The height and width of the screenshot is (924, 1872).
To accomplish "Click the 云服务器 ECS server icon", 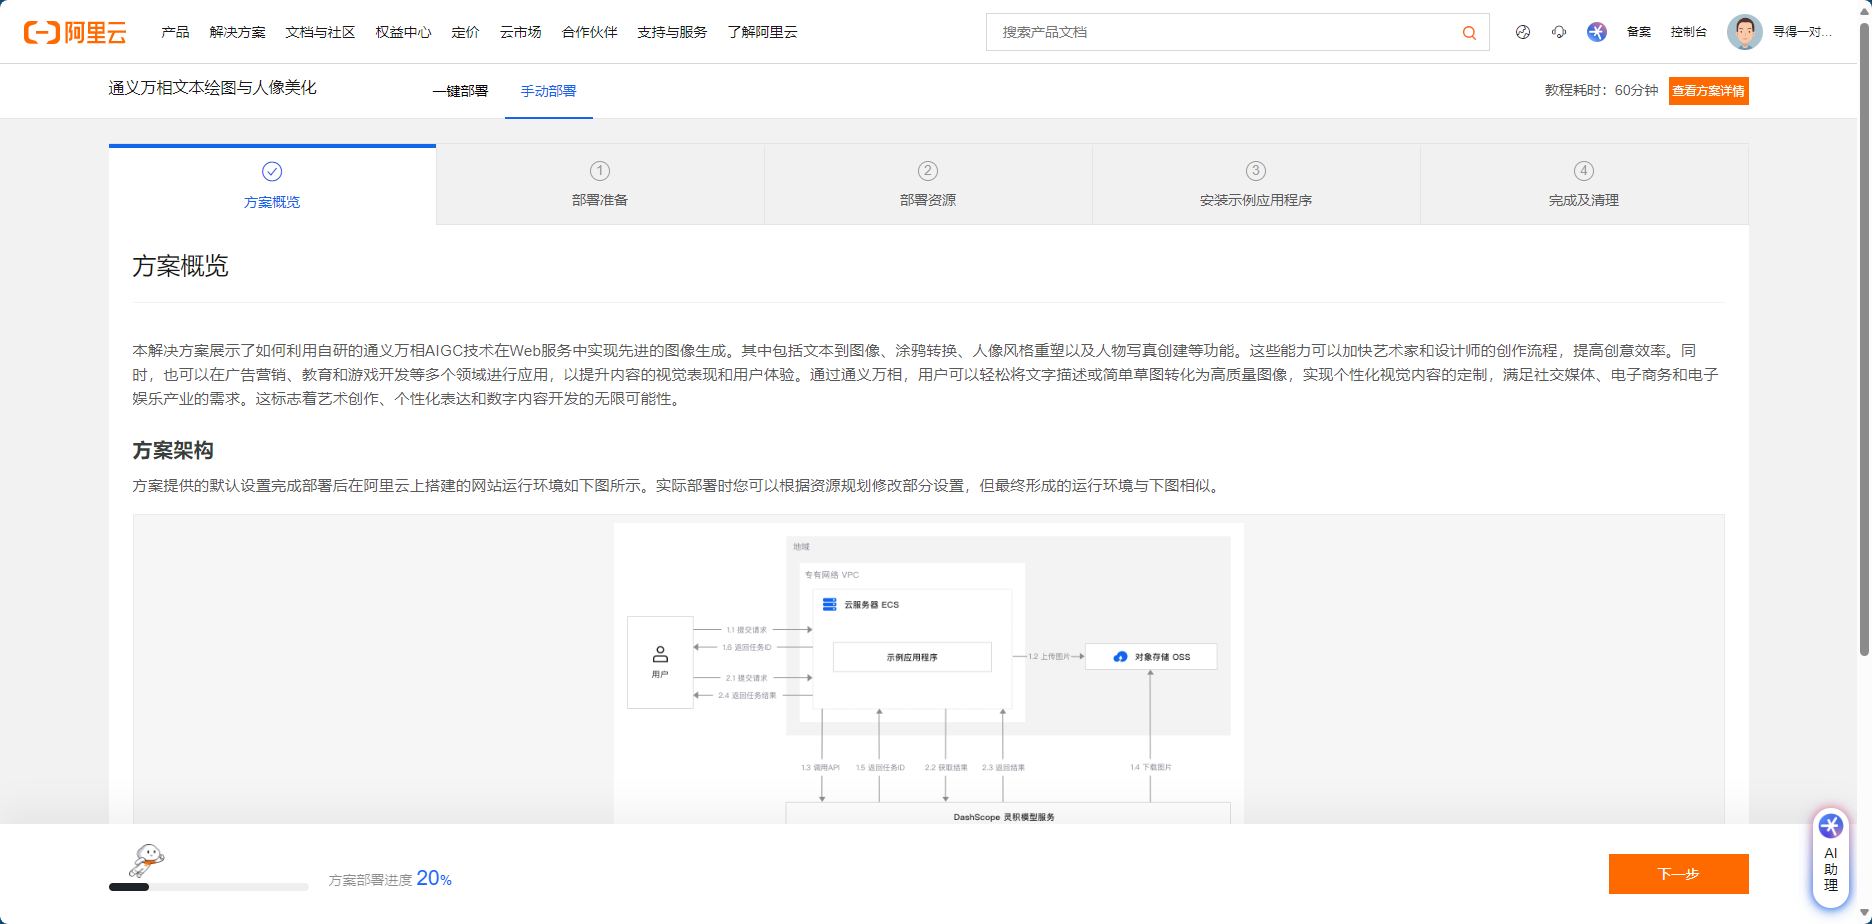I will tap(829, 604).
